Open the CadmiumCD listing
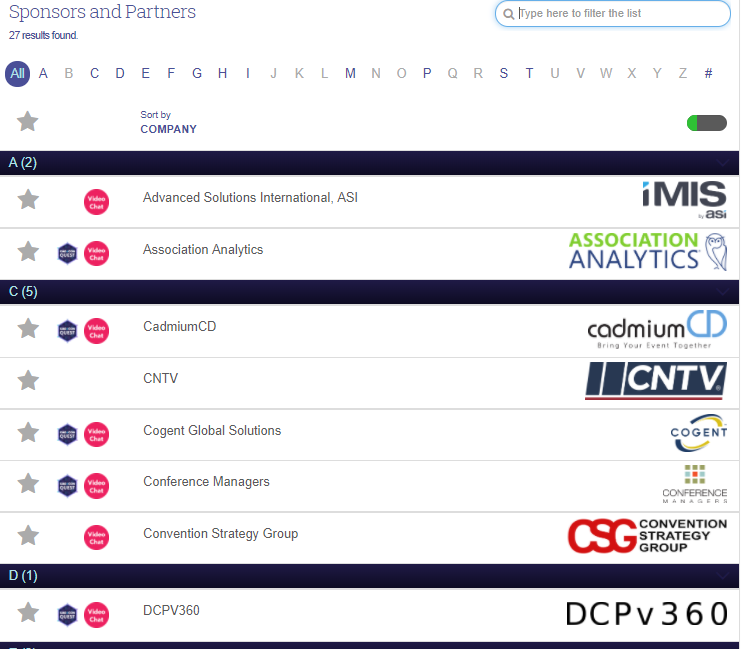750x649 pixels. tap(179, 327)
